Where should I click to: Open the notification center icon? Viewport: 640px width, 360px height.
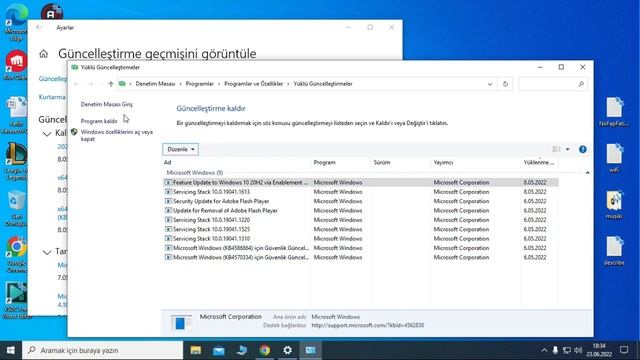coord(624,350)
